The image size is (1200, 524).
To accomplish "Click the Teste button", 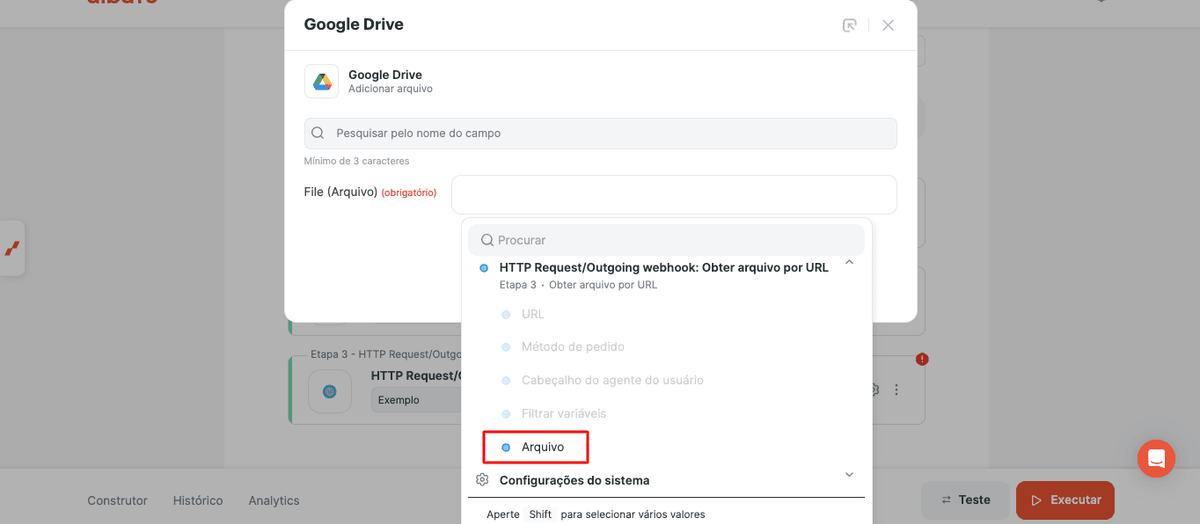I will [x=964, y=500].
